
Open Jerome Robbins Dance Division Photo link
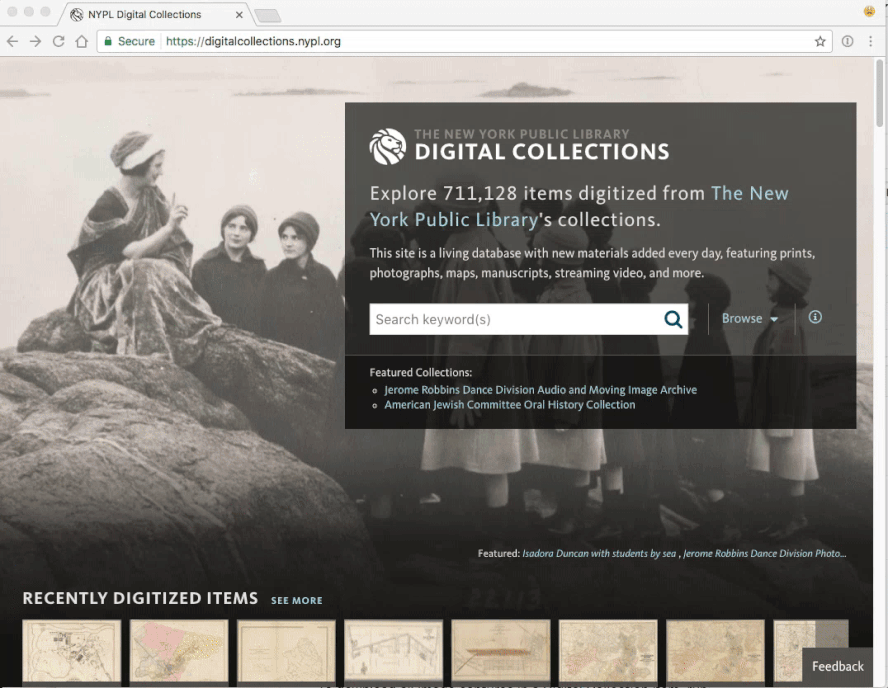click(765, 553)
